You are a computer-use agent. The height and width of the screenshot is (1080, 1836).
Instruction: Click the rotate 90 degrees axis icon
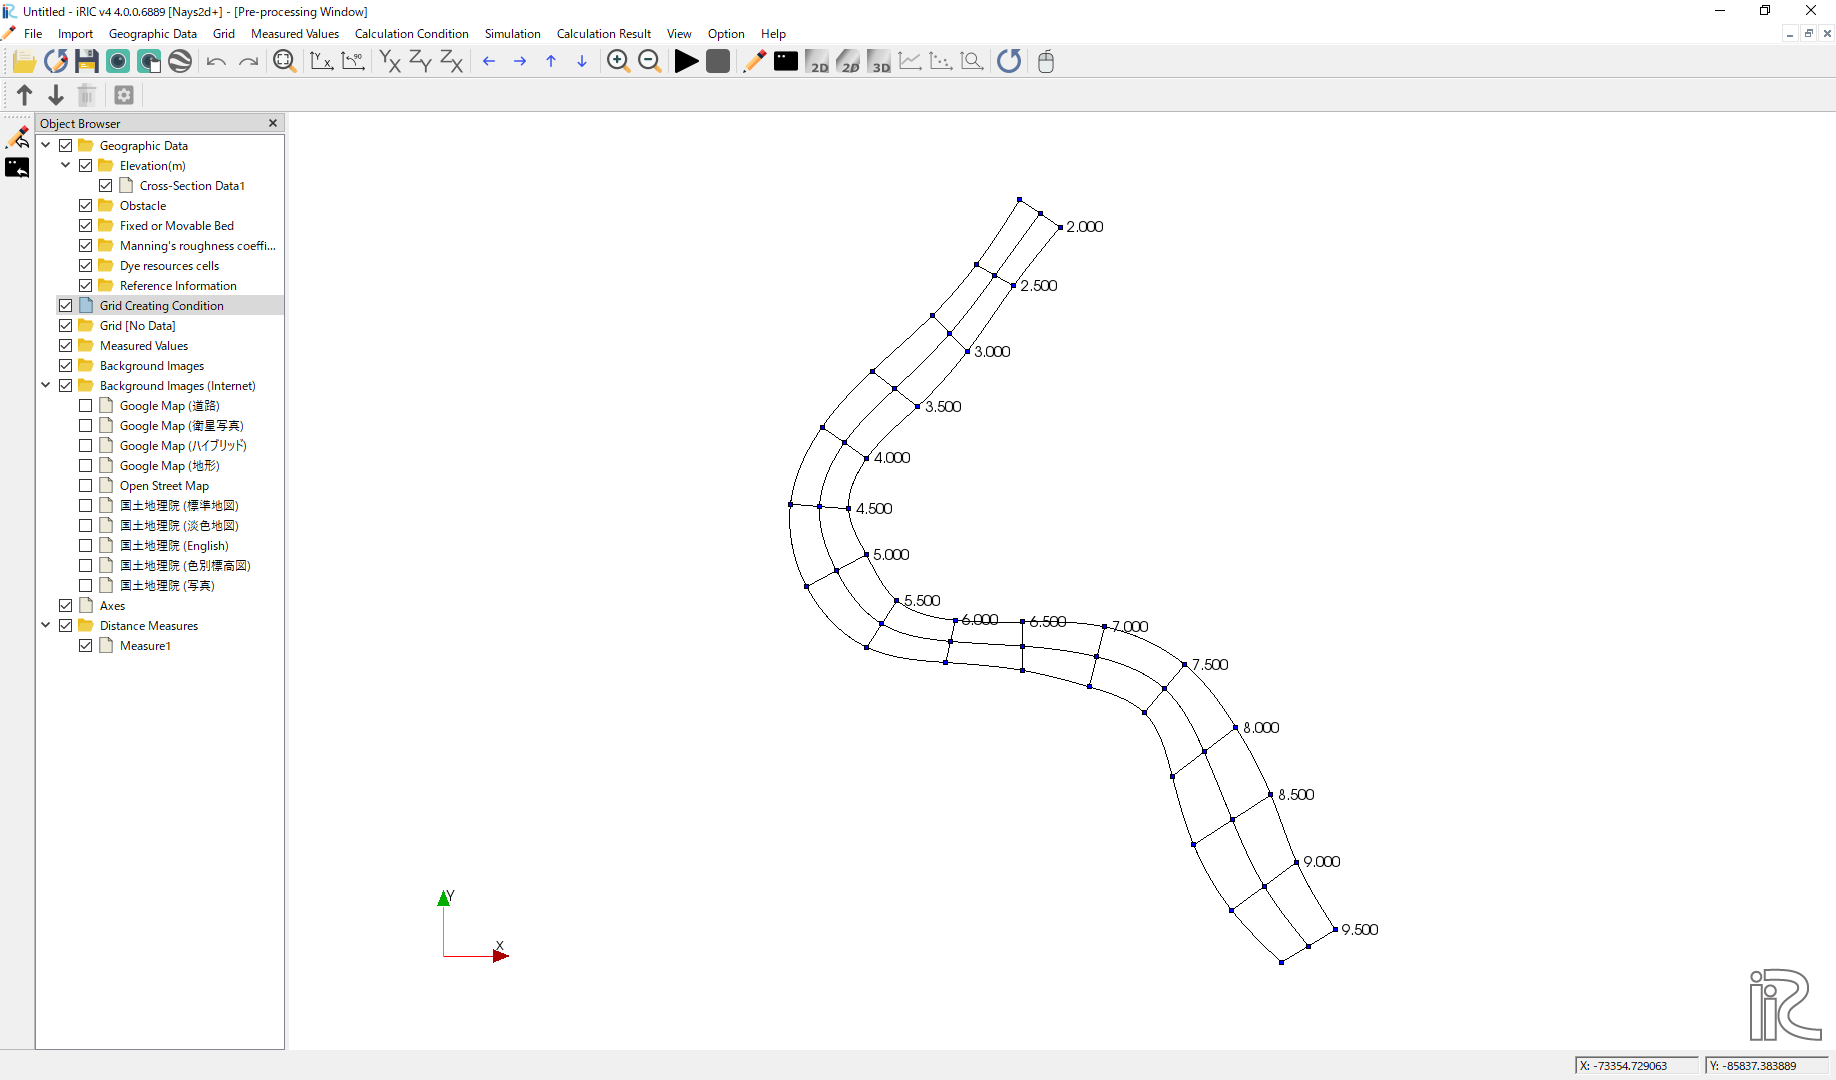tap(353, 62)
